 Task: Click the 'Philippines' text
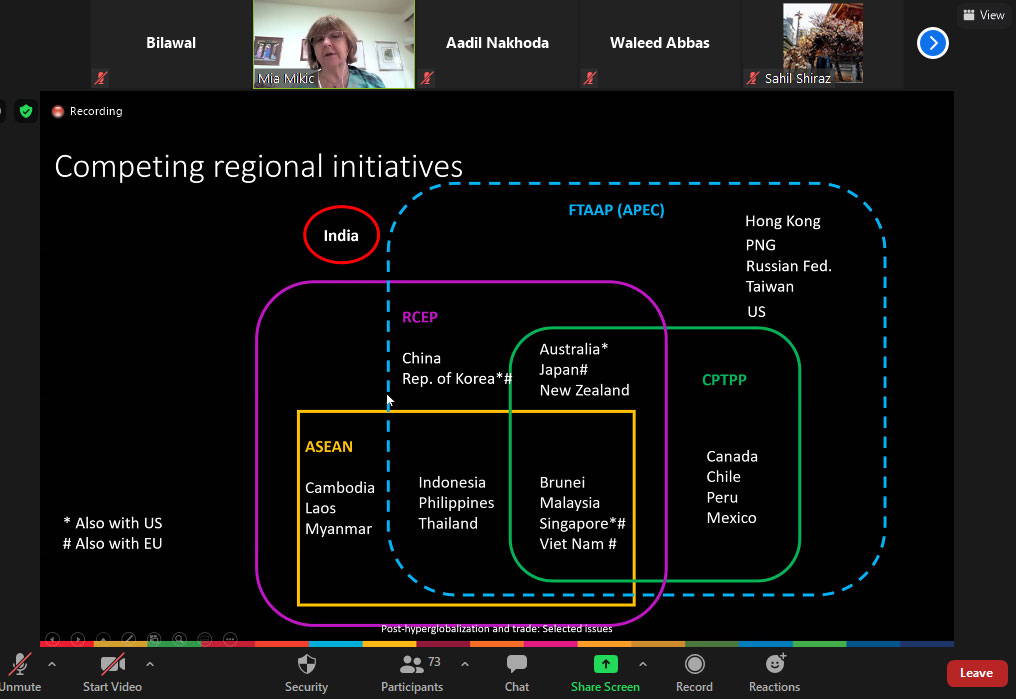[456, 503]
